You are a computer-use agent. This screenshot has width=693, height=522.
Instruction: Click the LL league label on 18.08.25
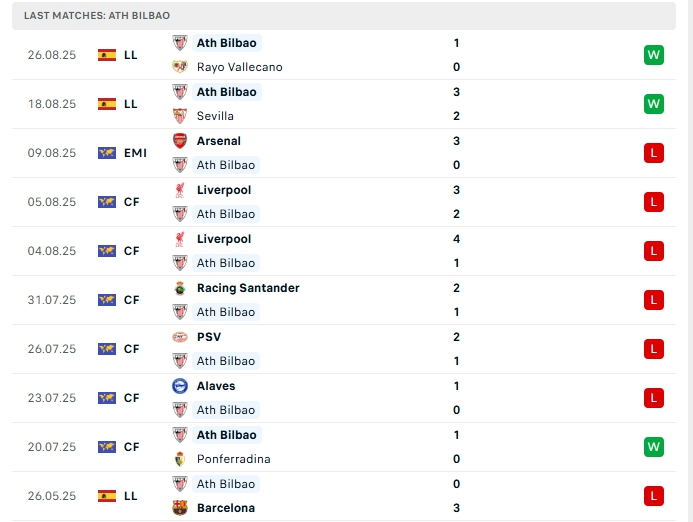click(x=131, y=104)
